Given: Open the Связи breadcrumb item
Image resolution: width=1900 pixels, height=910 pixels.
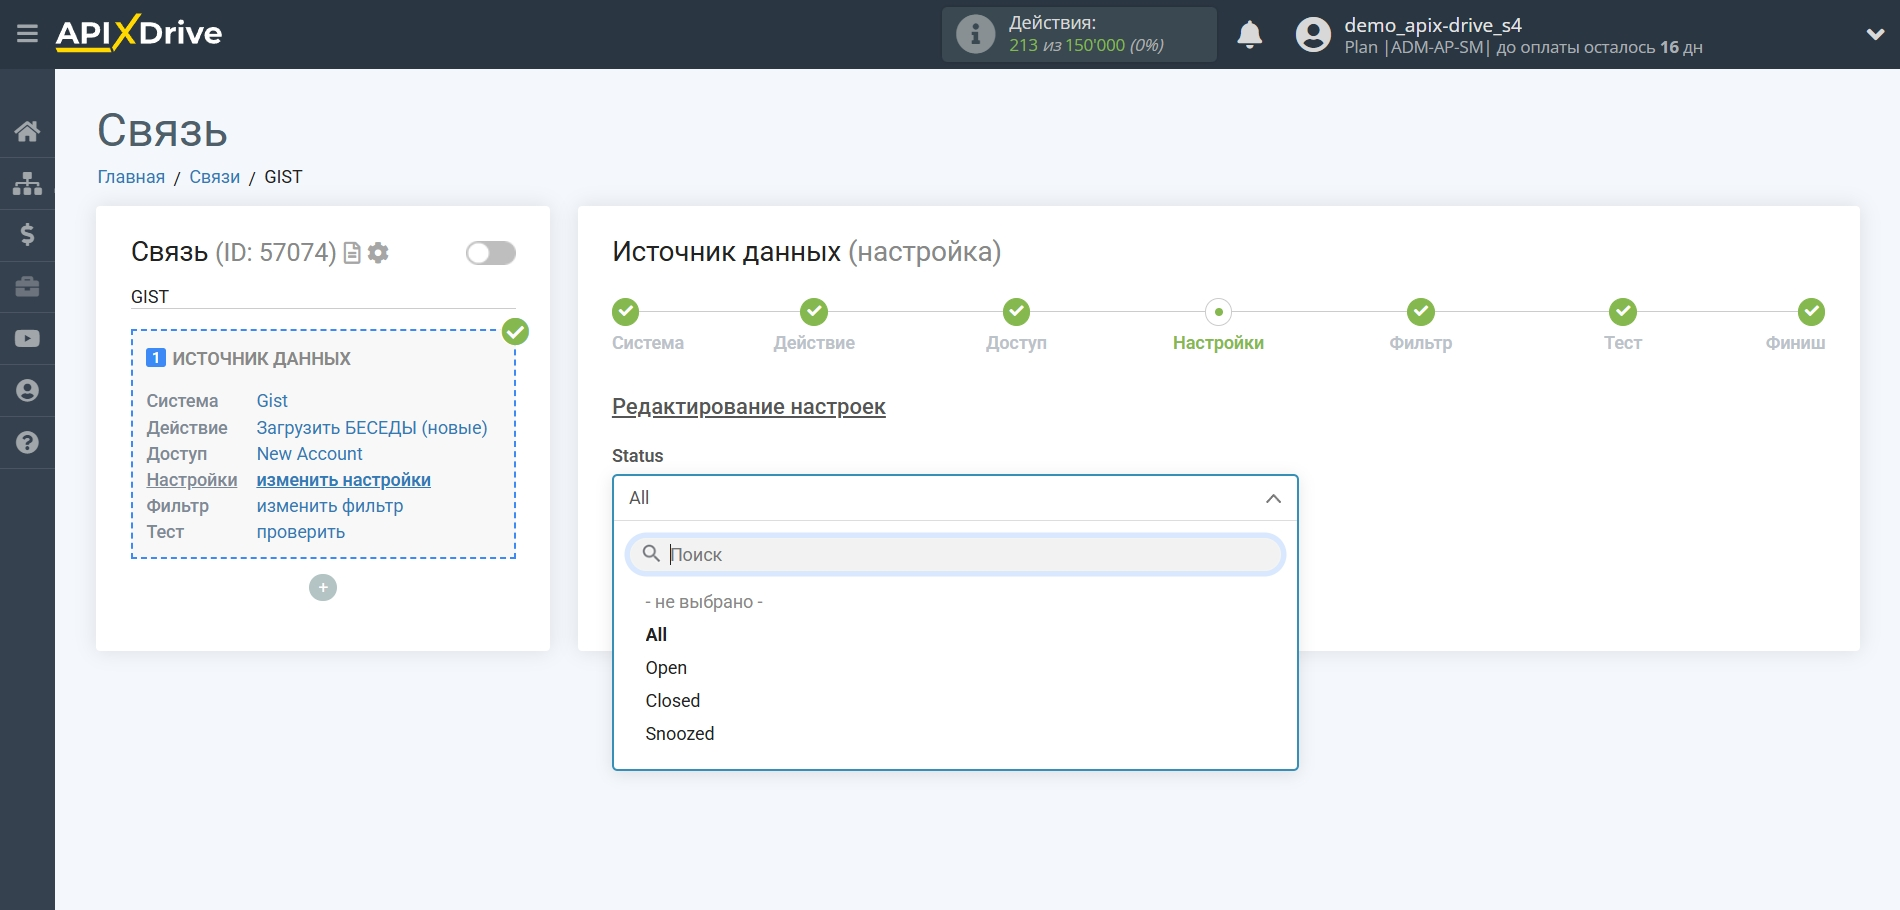Looking at the screenshot, I should 214,176.
